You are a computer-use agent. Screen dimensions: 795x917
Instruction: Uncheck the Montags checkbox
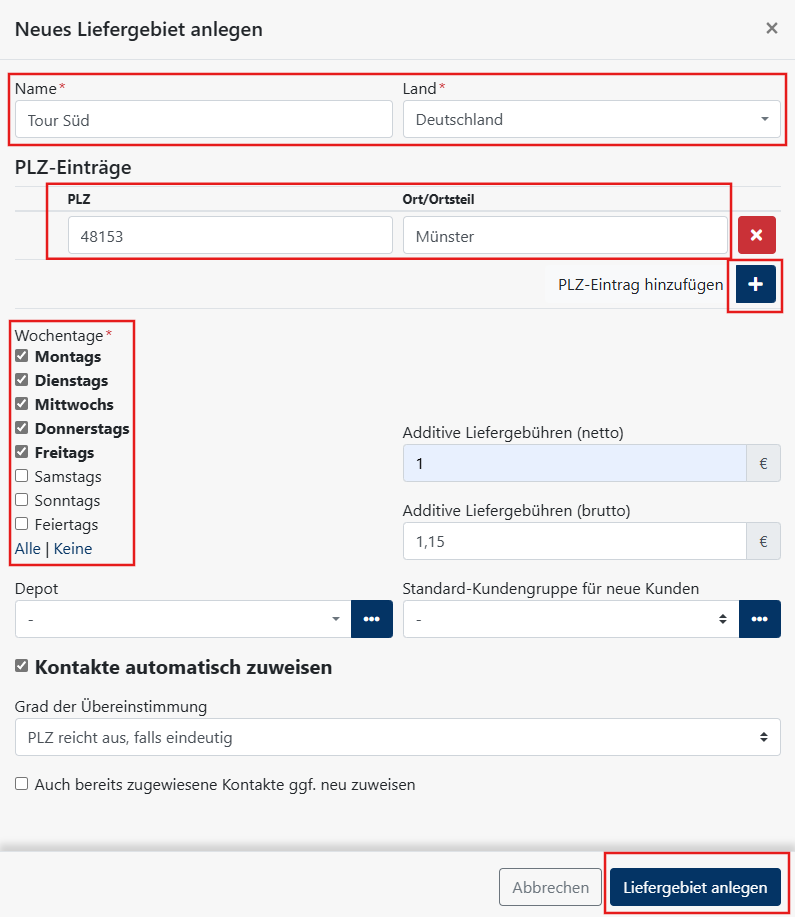pos(22,356)
